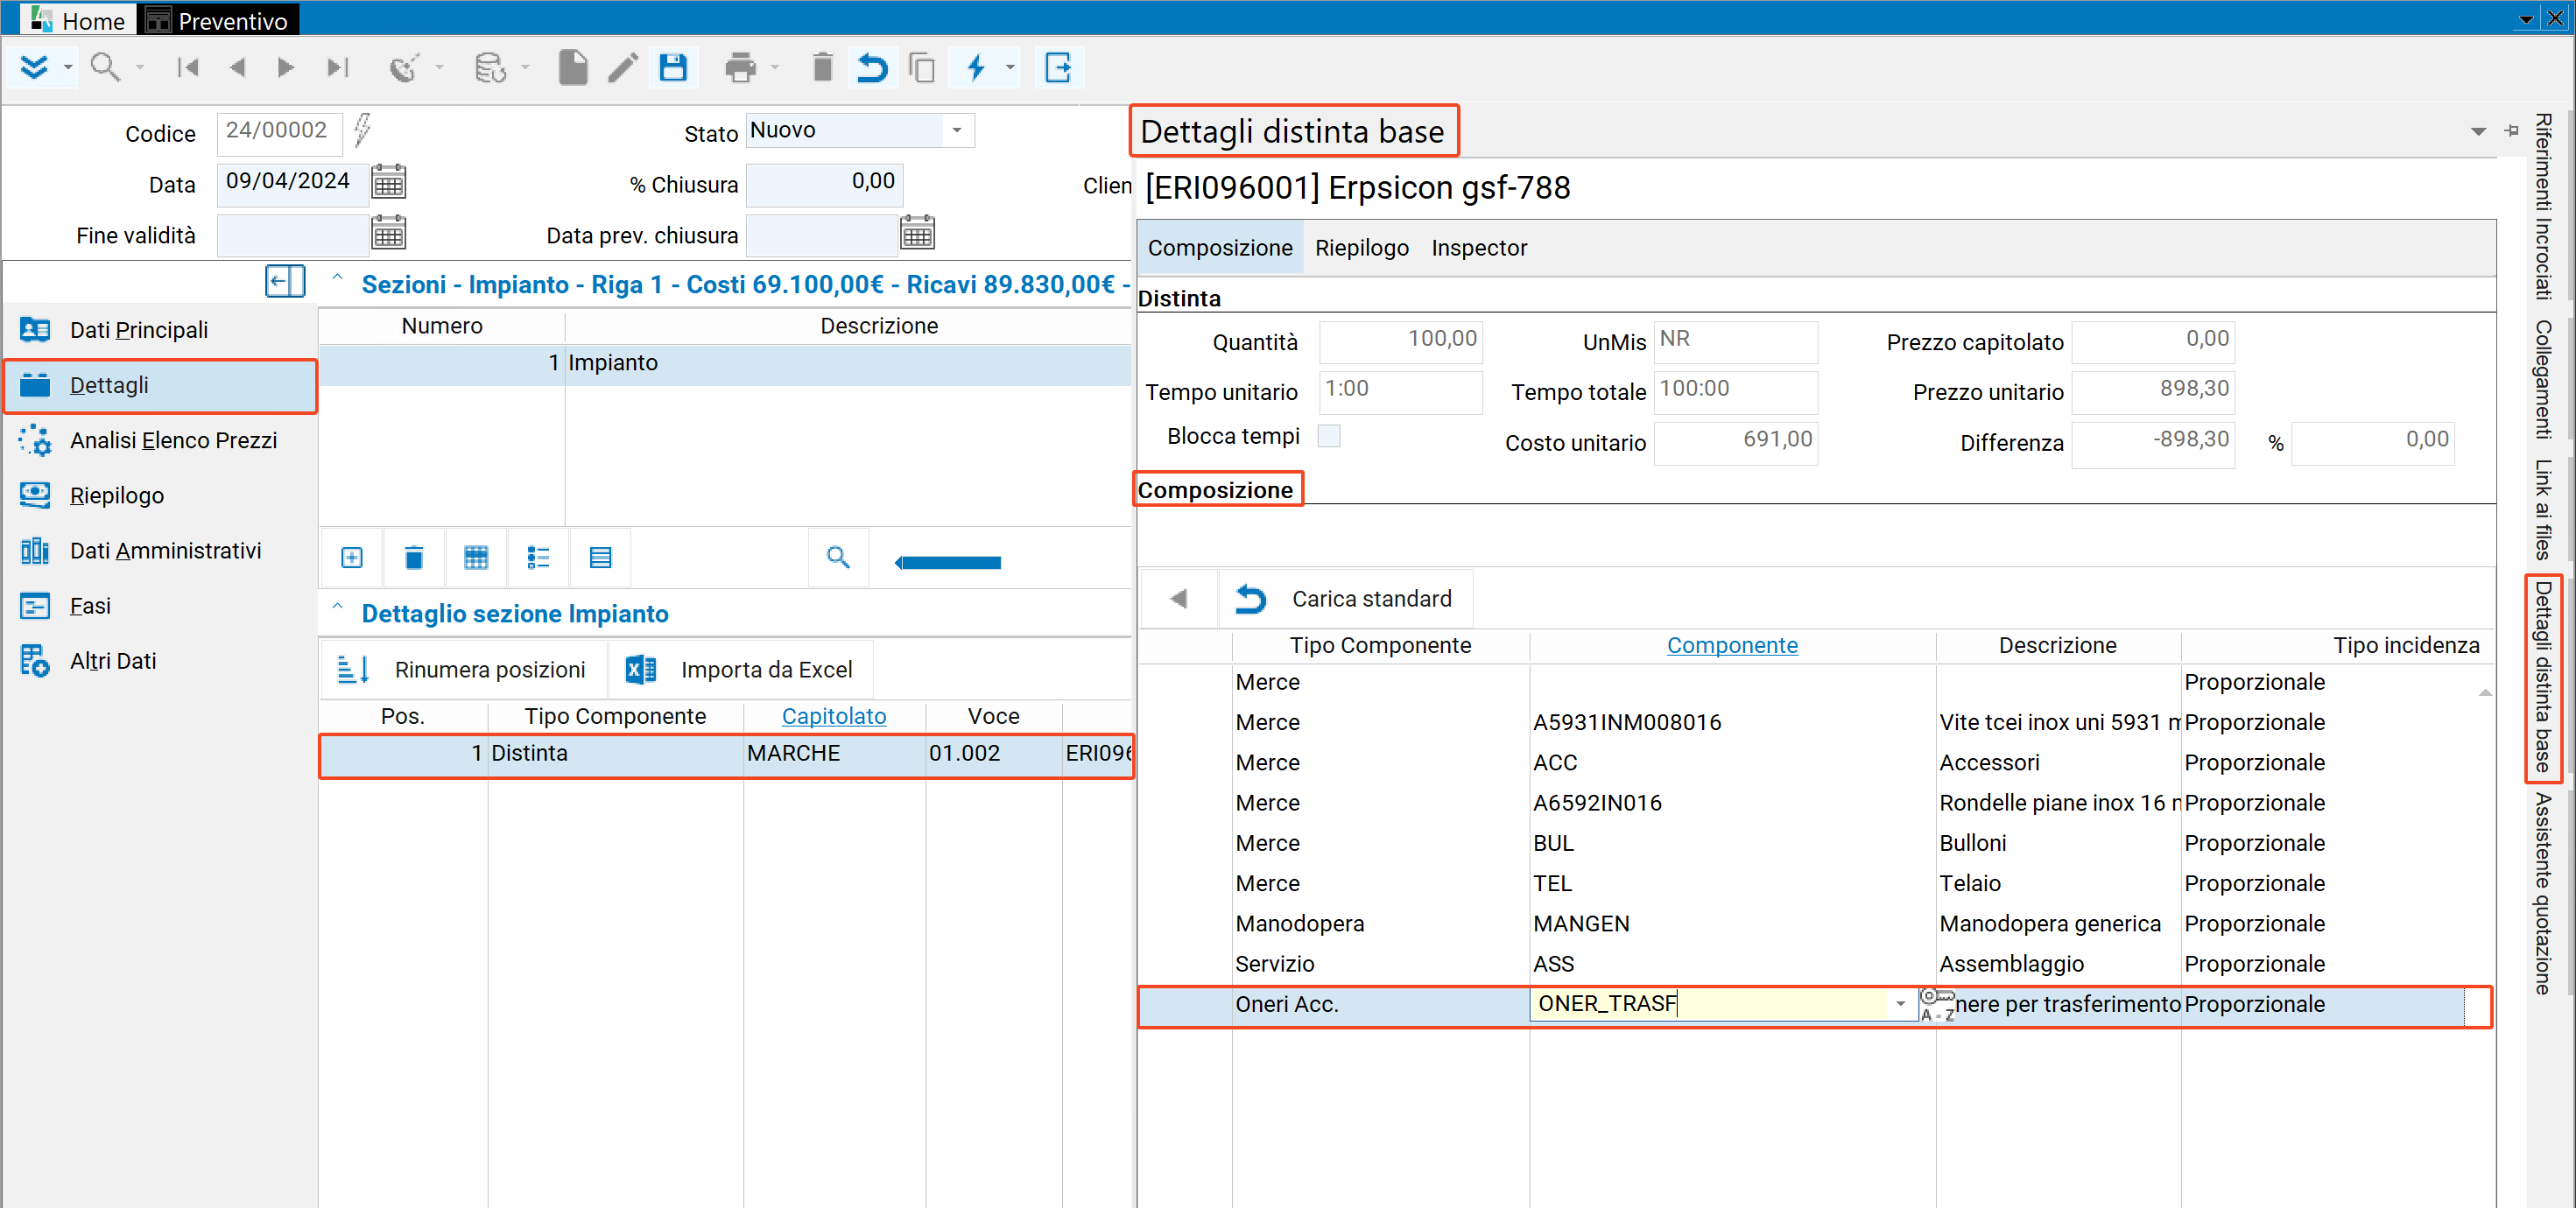Click the delete trash icon in the top toolbar
The image size is (2576, 1208).
click(822, 68)
